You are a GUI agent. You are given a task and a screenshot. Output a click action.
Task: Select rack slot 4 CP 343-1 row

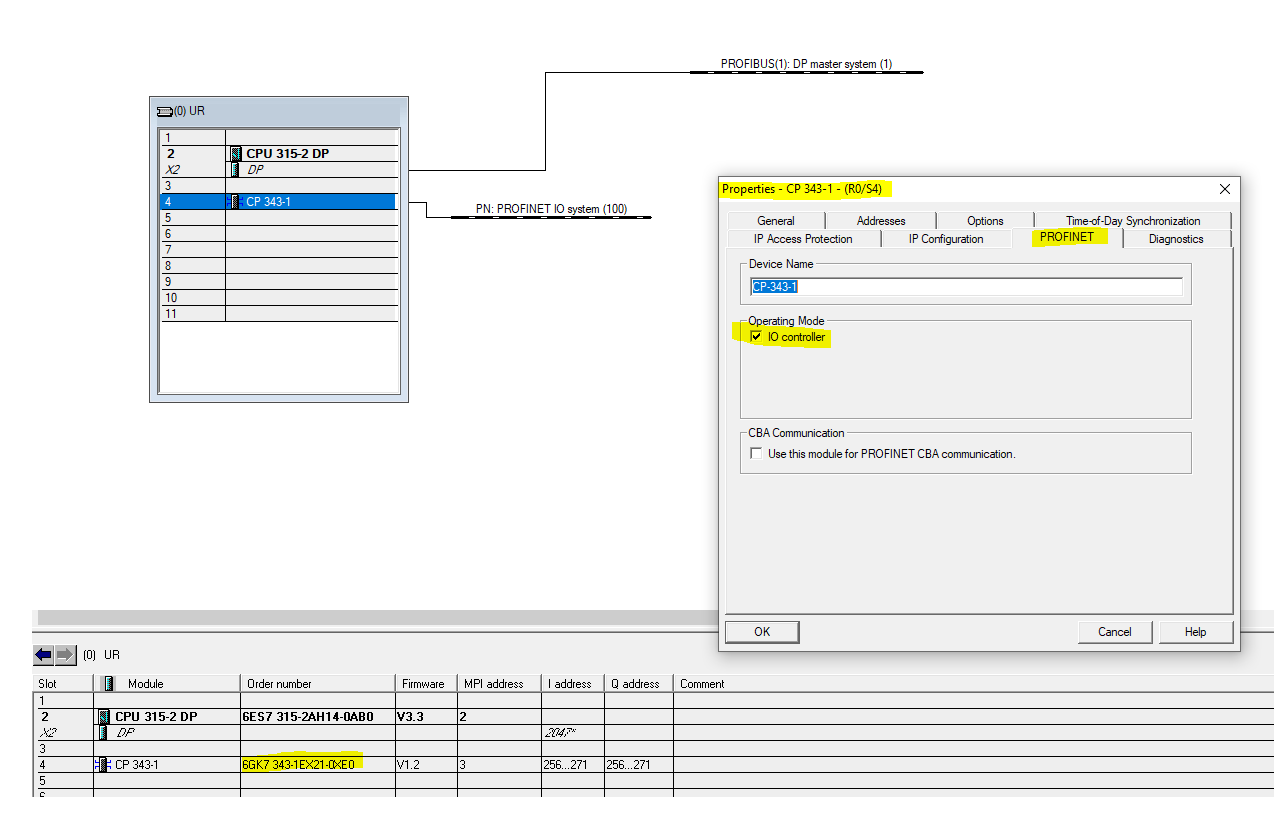[279, 202]
